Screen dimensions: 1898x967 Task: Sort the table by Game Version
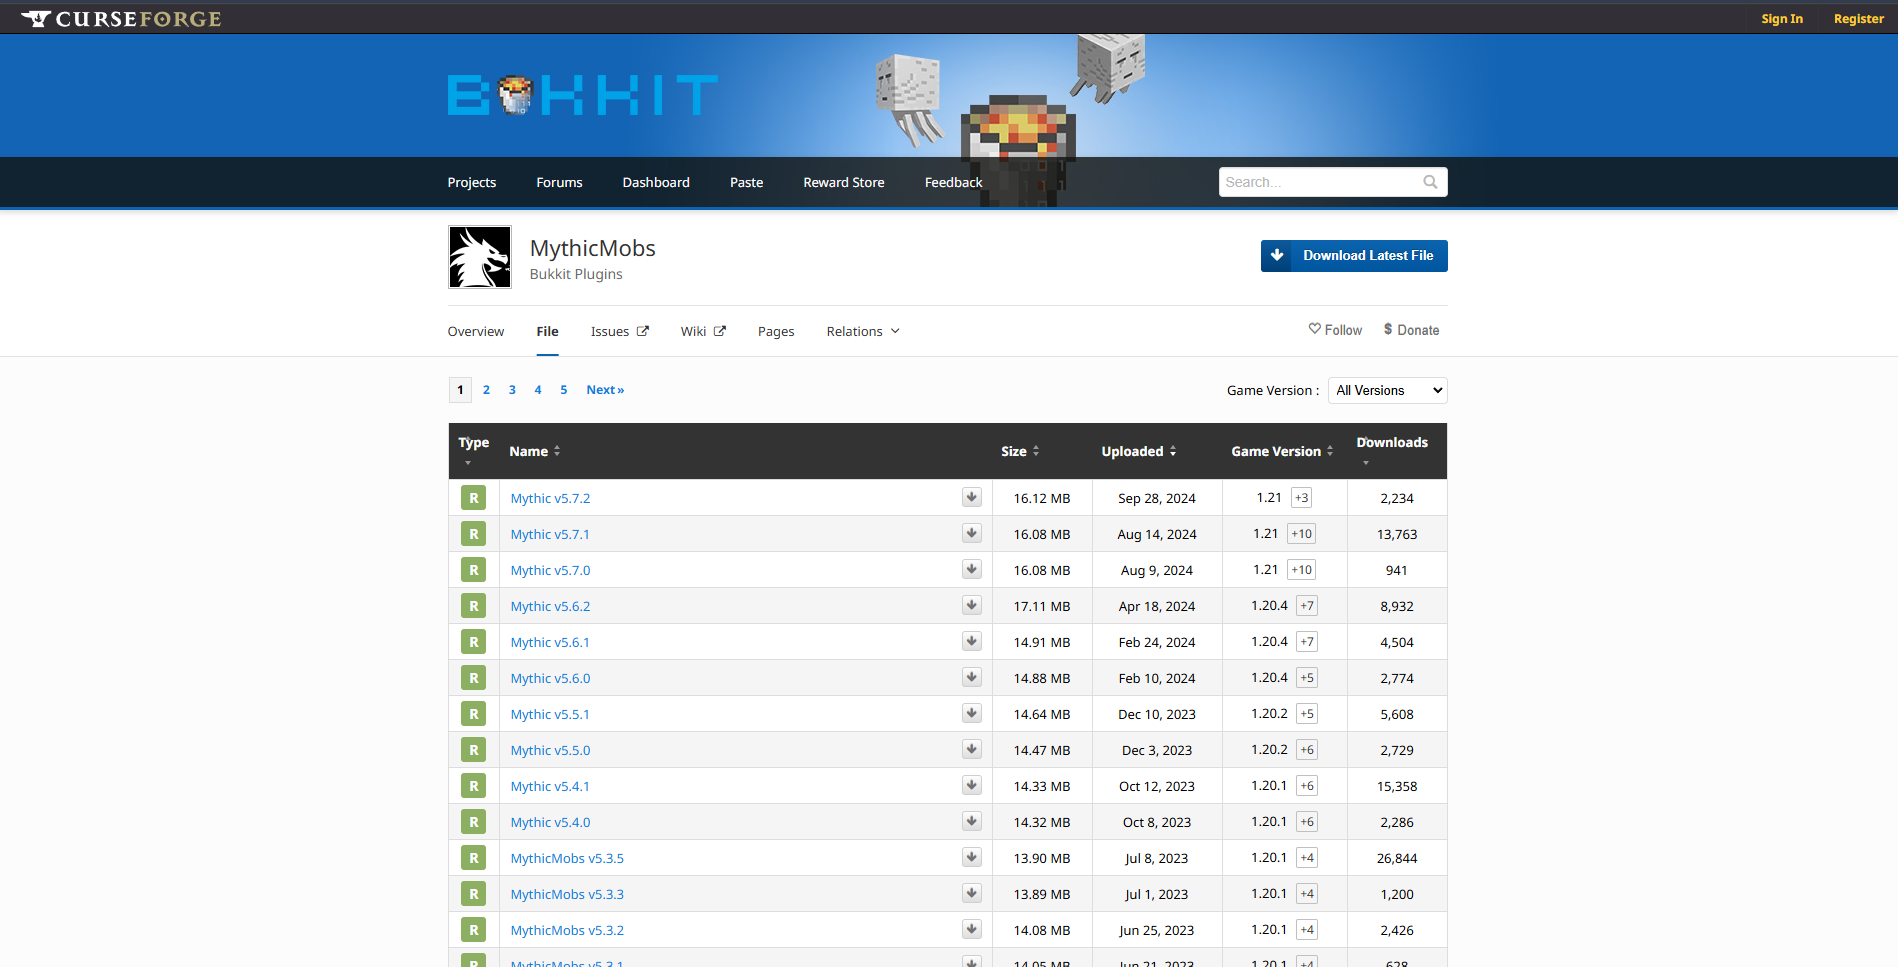click(1282, 451)
